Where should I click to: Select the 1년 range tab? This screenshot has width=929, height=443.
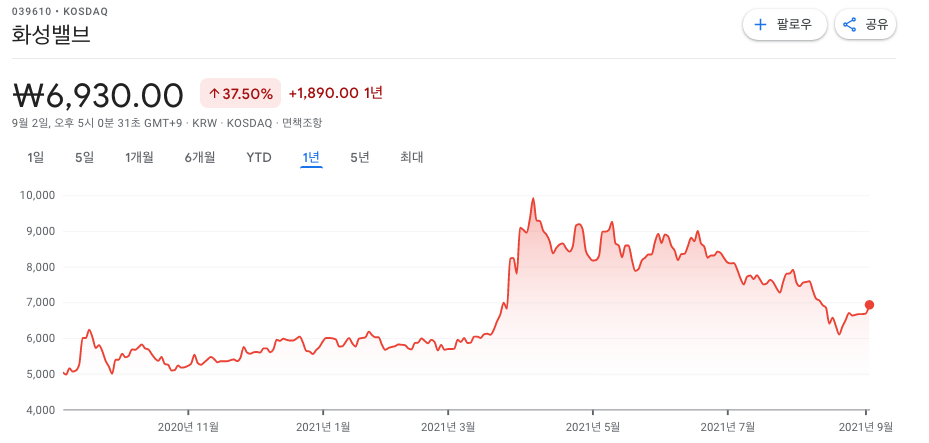coord(311,157)
